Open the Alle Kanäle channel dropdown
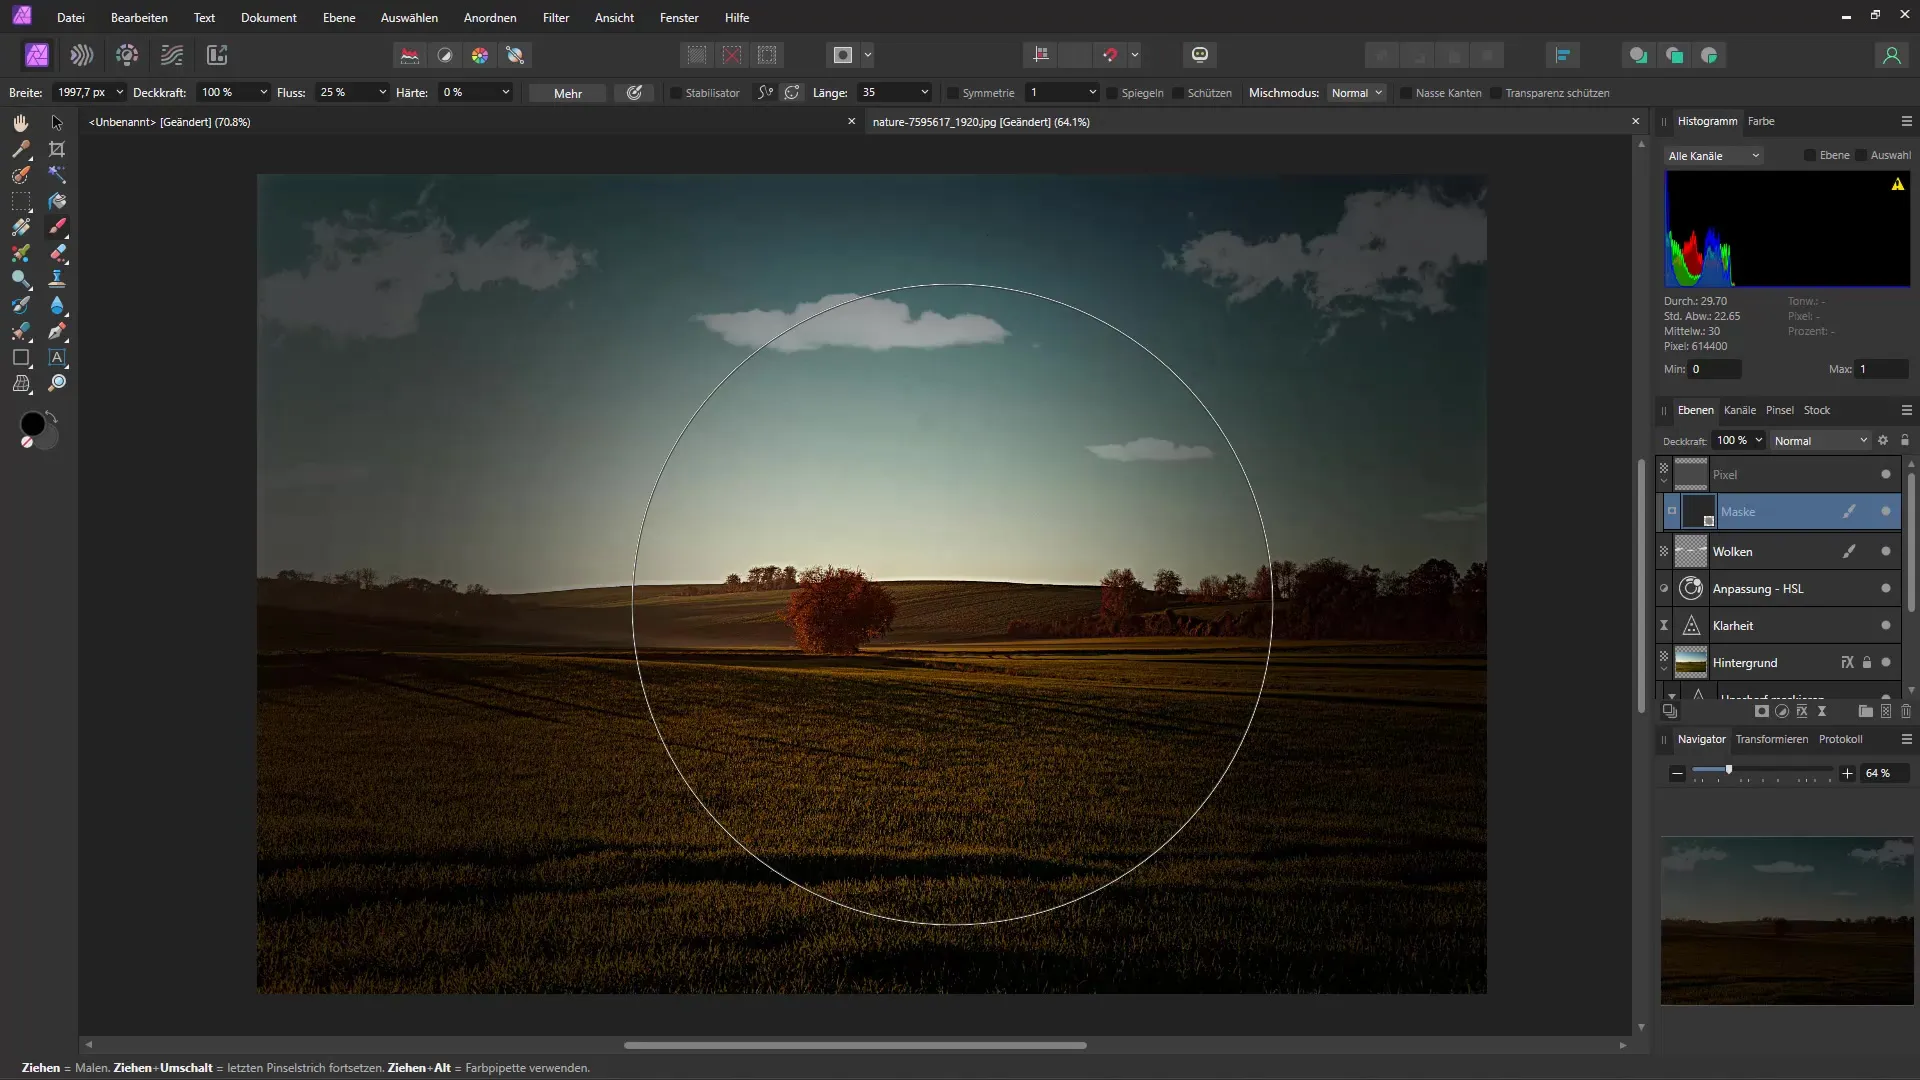The image size is (1920, 1080). point(1714,156)
